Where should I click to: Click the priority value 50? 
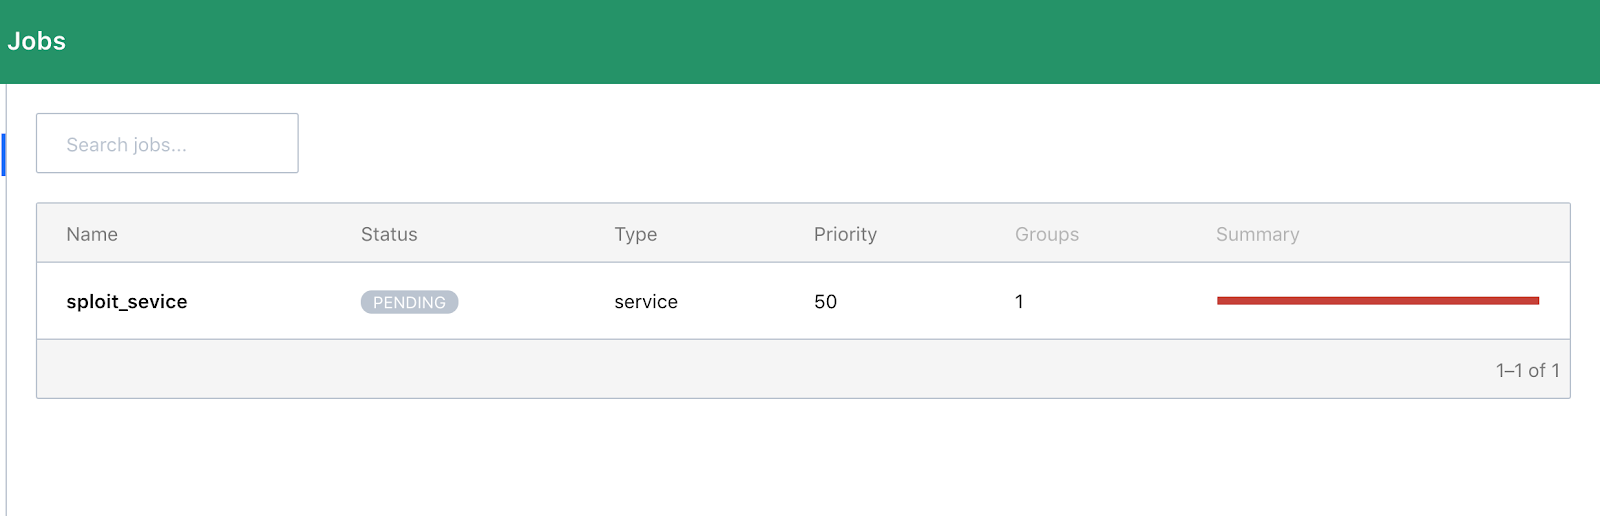click(x=825, y=302)
